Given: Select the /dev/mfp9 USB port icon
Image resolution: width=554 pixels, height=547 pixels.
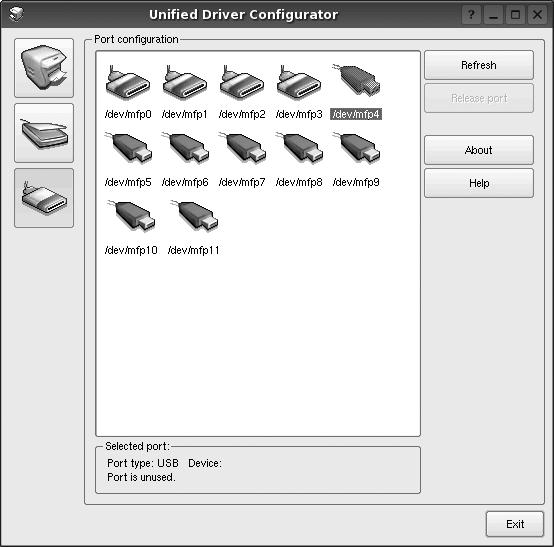Looking at the screenshot, I should click(x=356, y=148).
